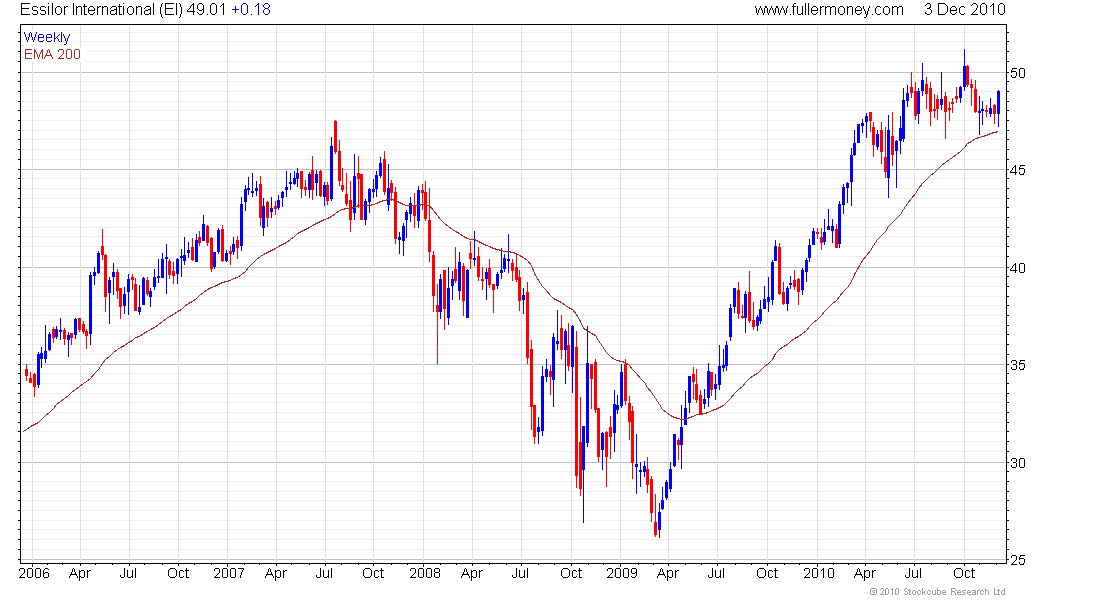Click the 25 price axis label
This screenshot has height=600, width=1100.
[x=1017, y=560]
